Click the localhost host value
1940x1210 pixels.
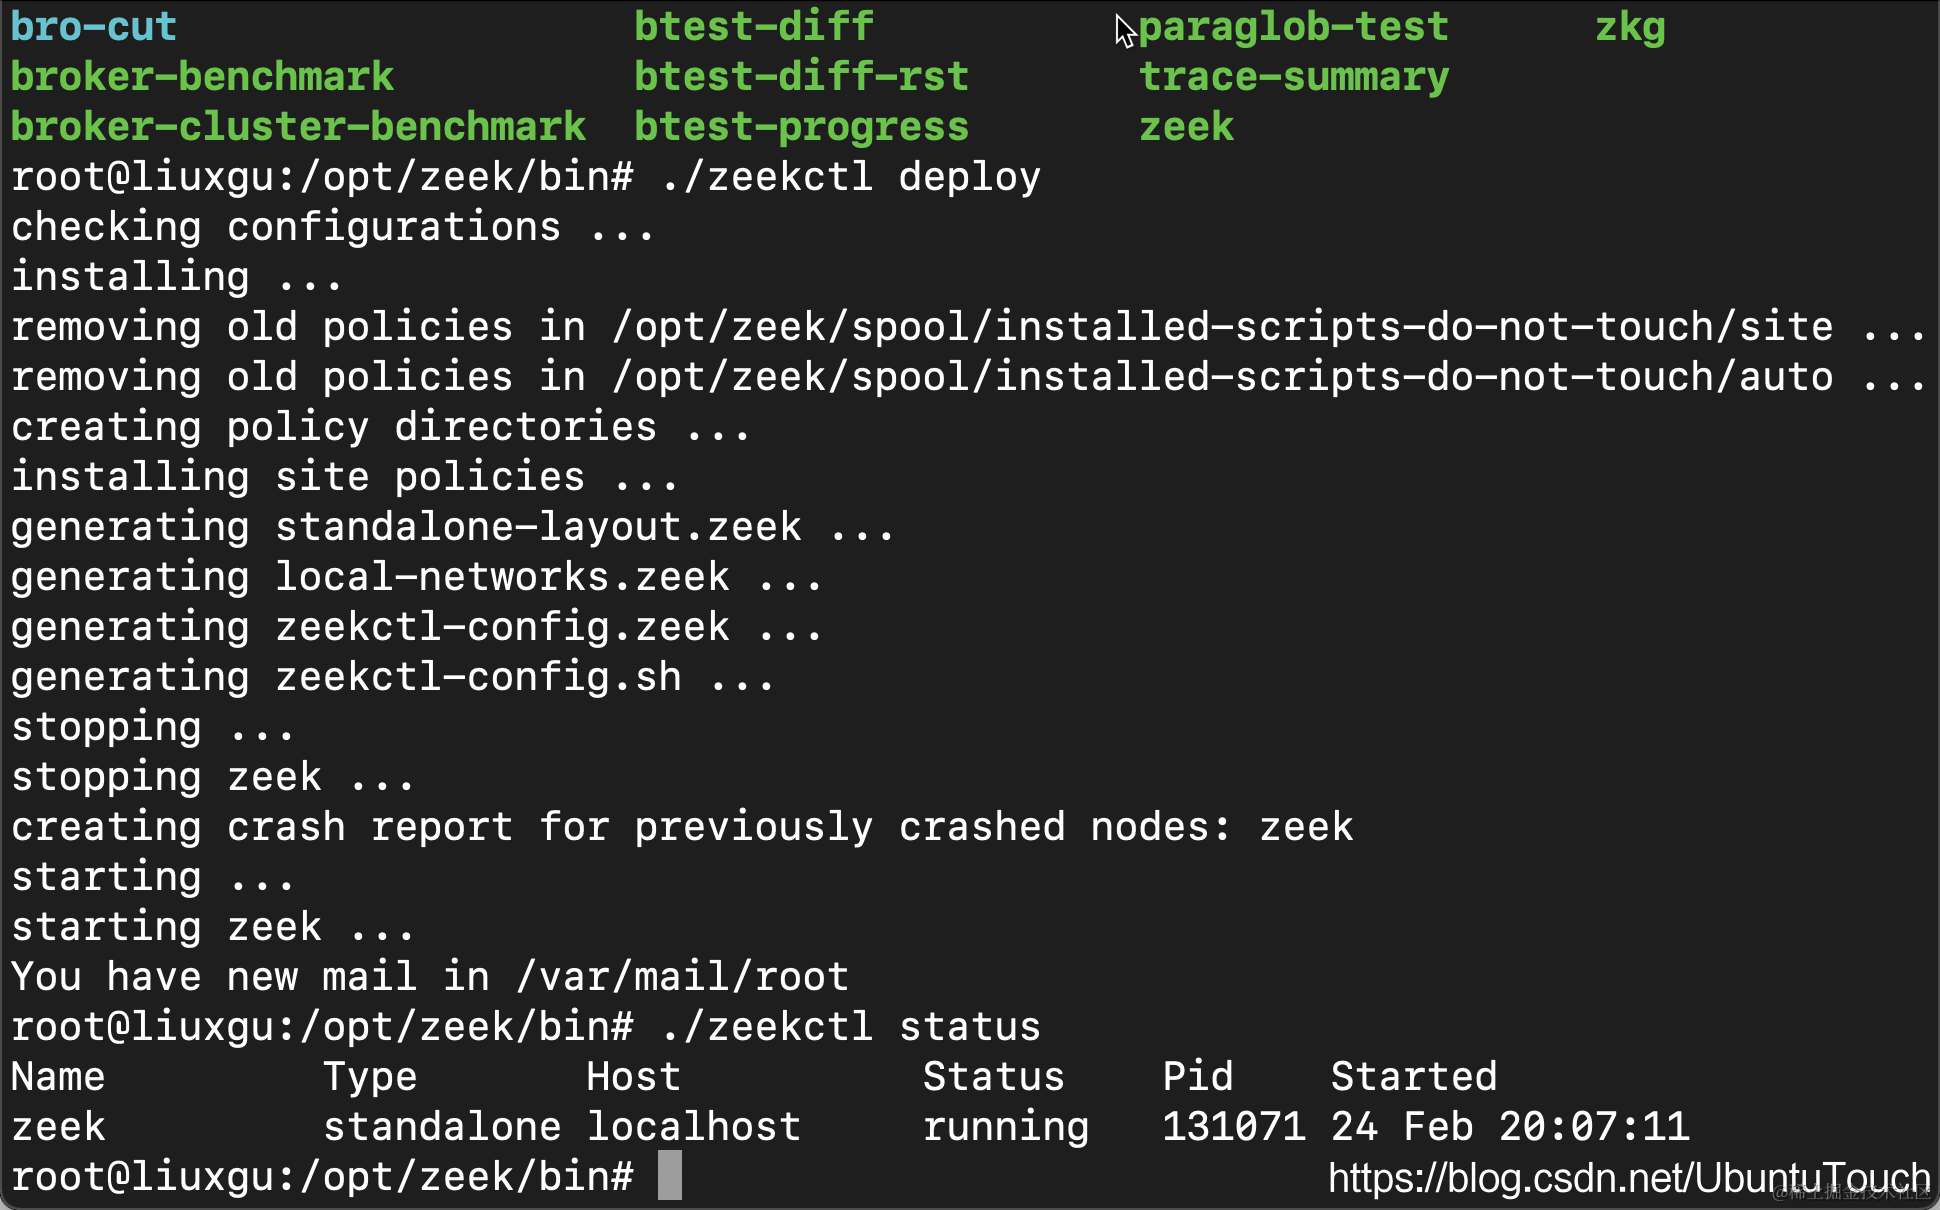[x=693, y=1127]
